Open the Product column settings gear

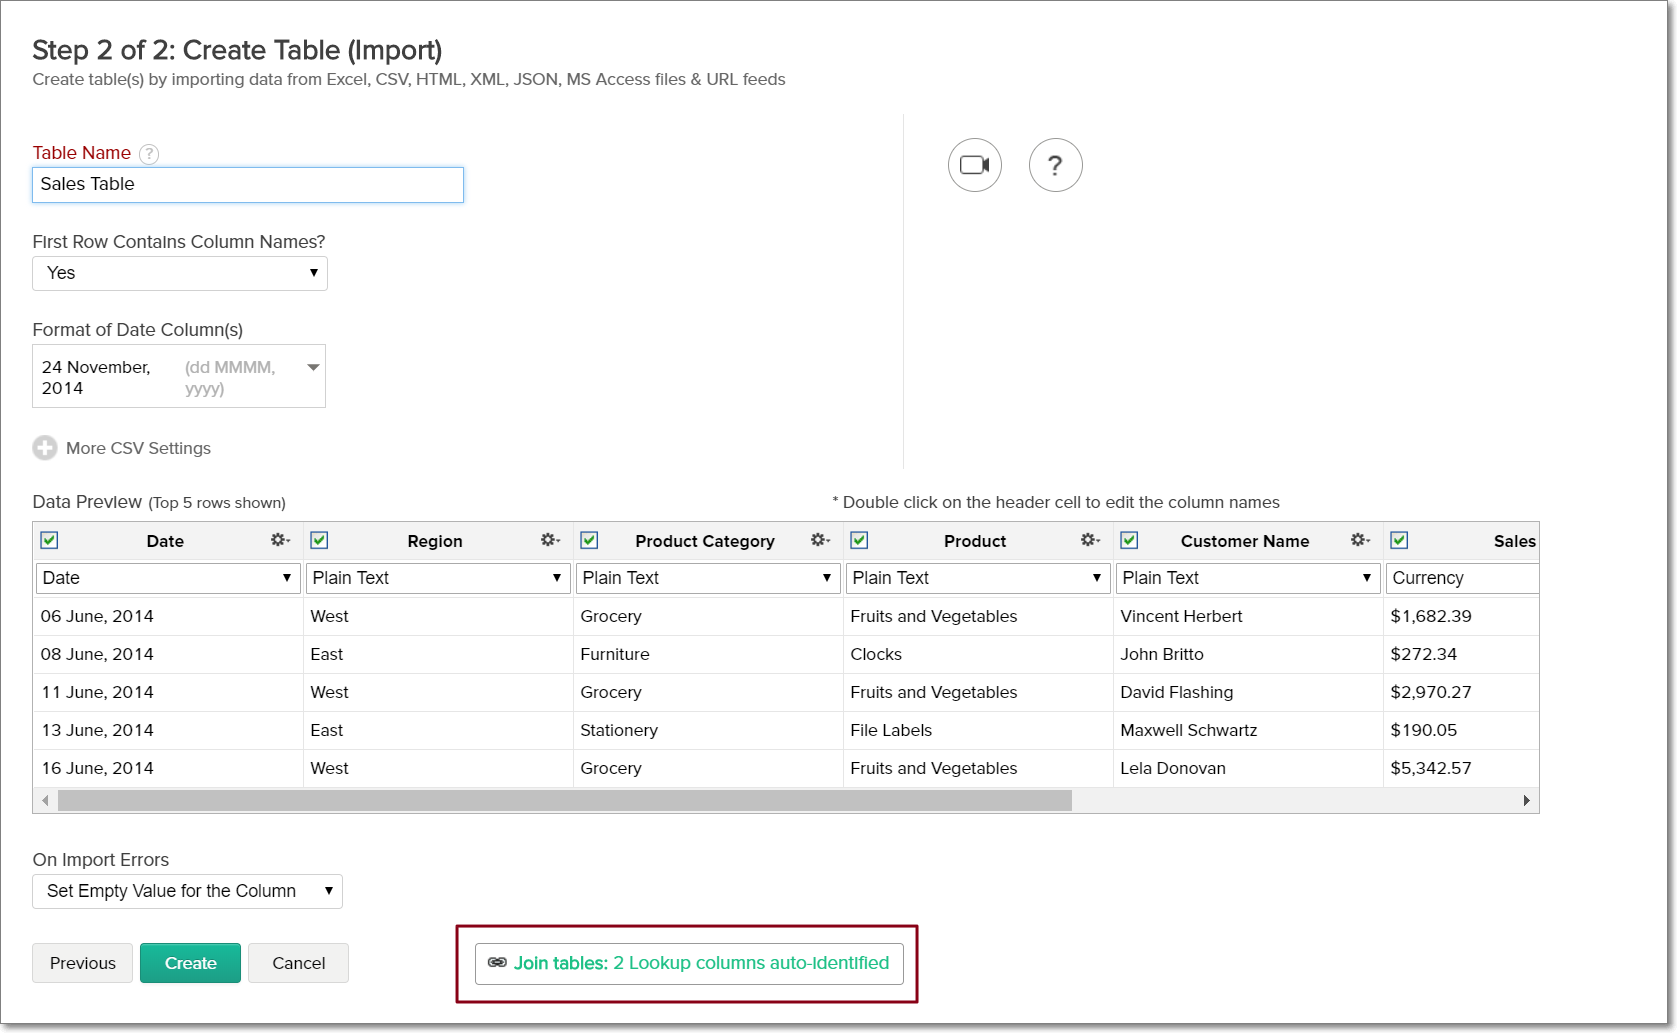tap(1090, 540)
